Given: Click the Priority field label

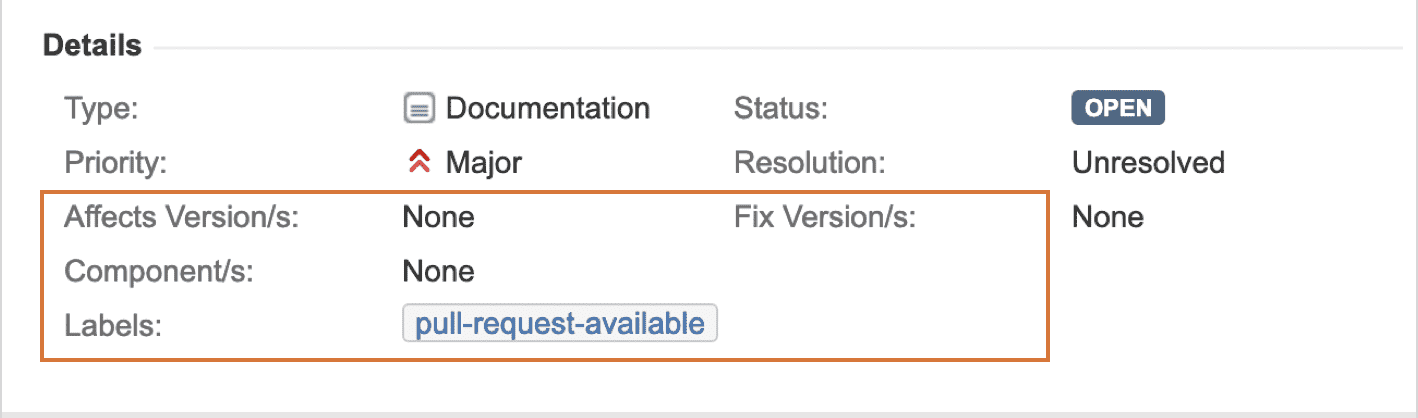Looking at the screenshot, I should pyautogui.click(x=114, y=163).
